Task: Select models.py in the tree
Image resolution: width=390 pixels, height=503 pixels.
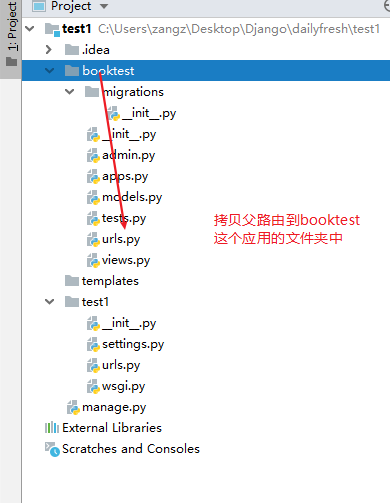Action: 132,197
